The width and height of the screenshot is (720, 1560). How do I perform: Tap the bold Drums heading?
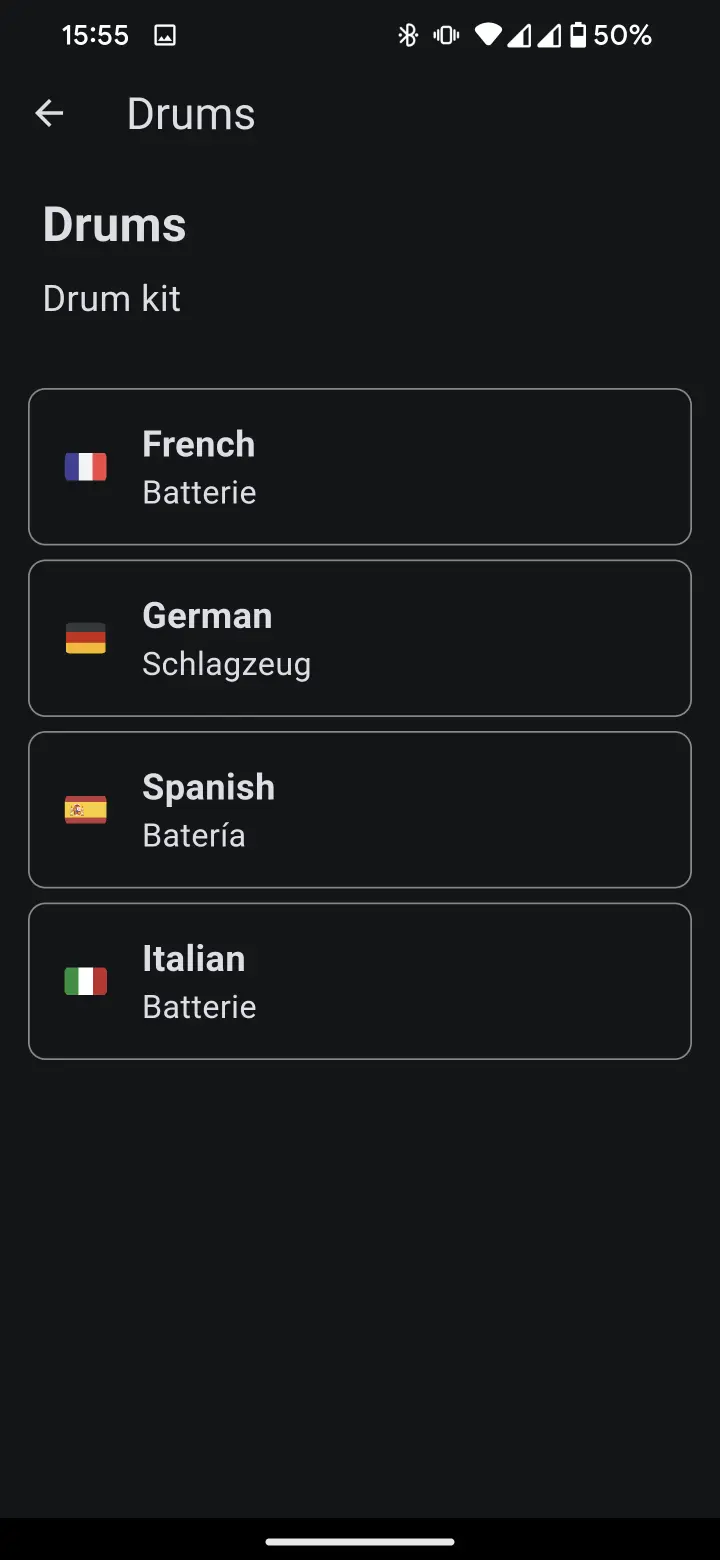(x=115, y=225)
